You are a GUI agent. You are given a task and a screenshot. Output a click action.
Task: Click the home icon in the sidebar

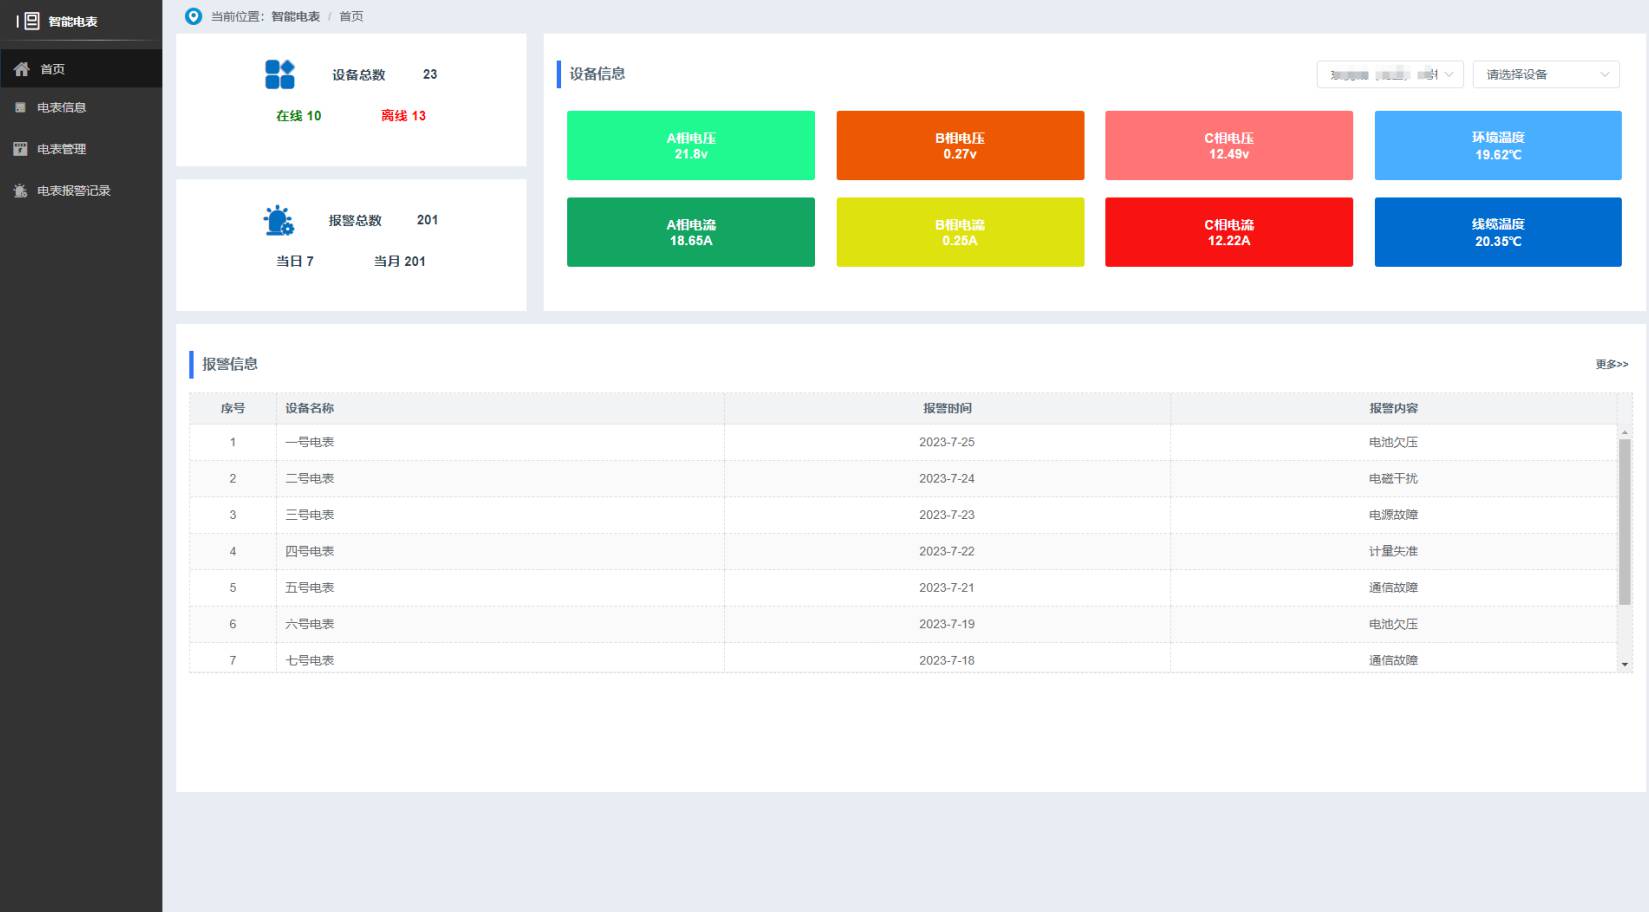[x=21, y=69]
